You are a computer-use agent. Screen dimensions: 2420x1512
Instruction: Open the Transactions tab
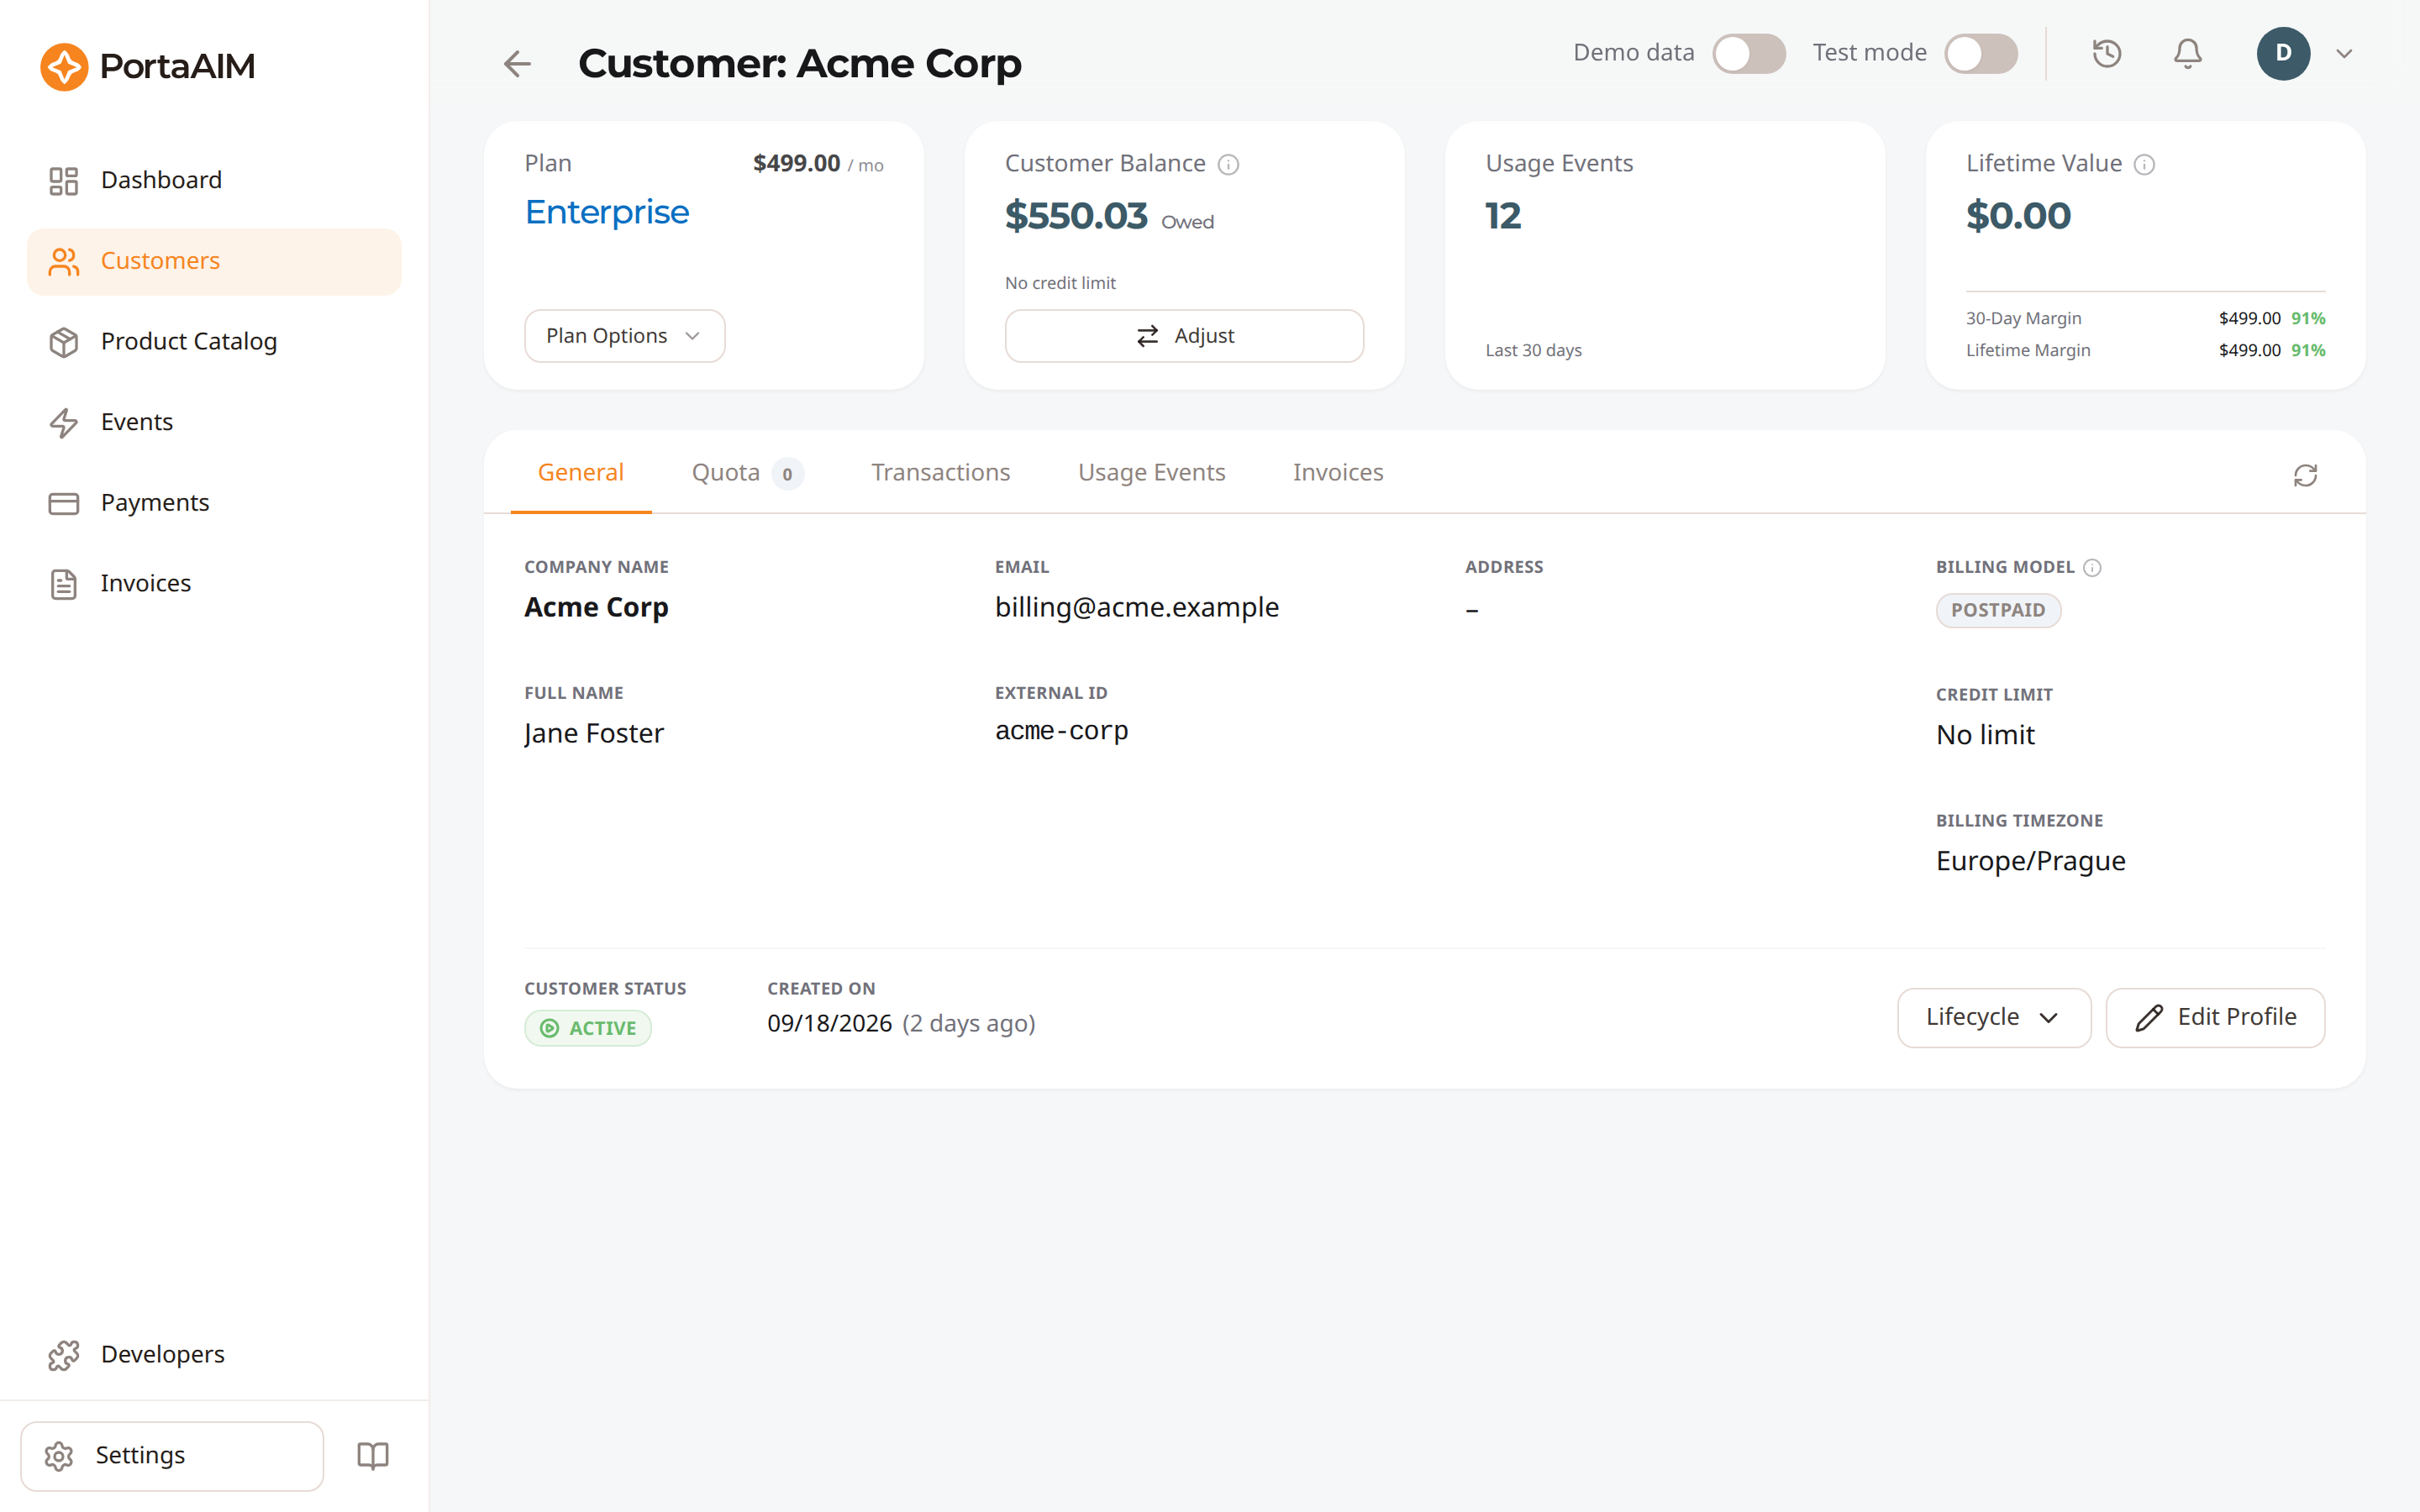941,472
